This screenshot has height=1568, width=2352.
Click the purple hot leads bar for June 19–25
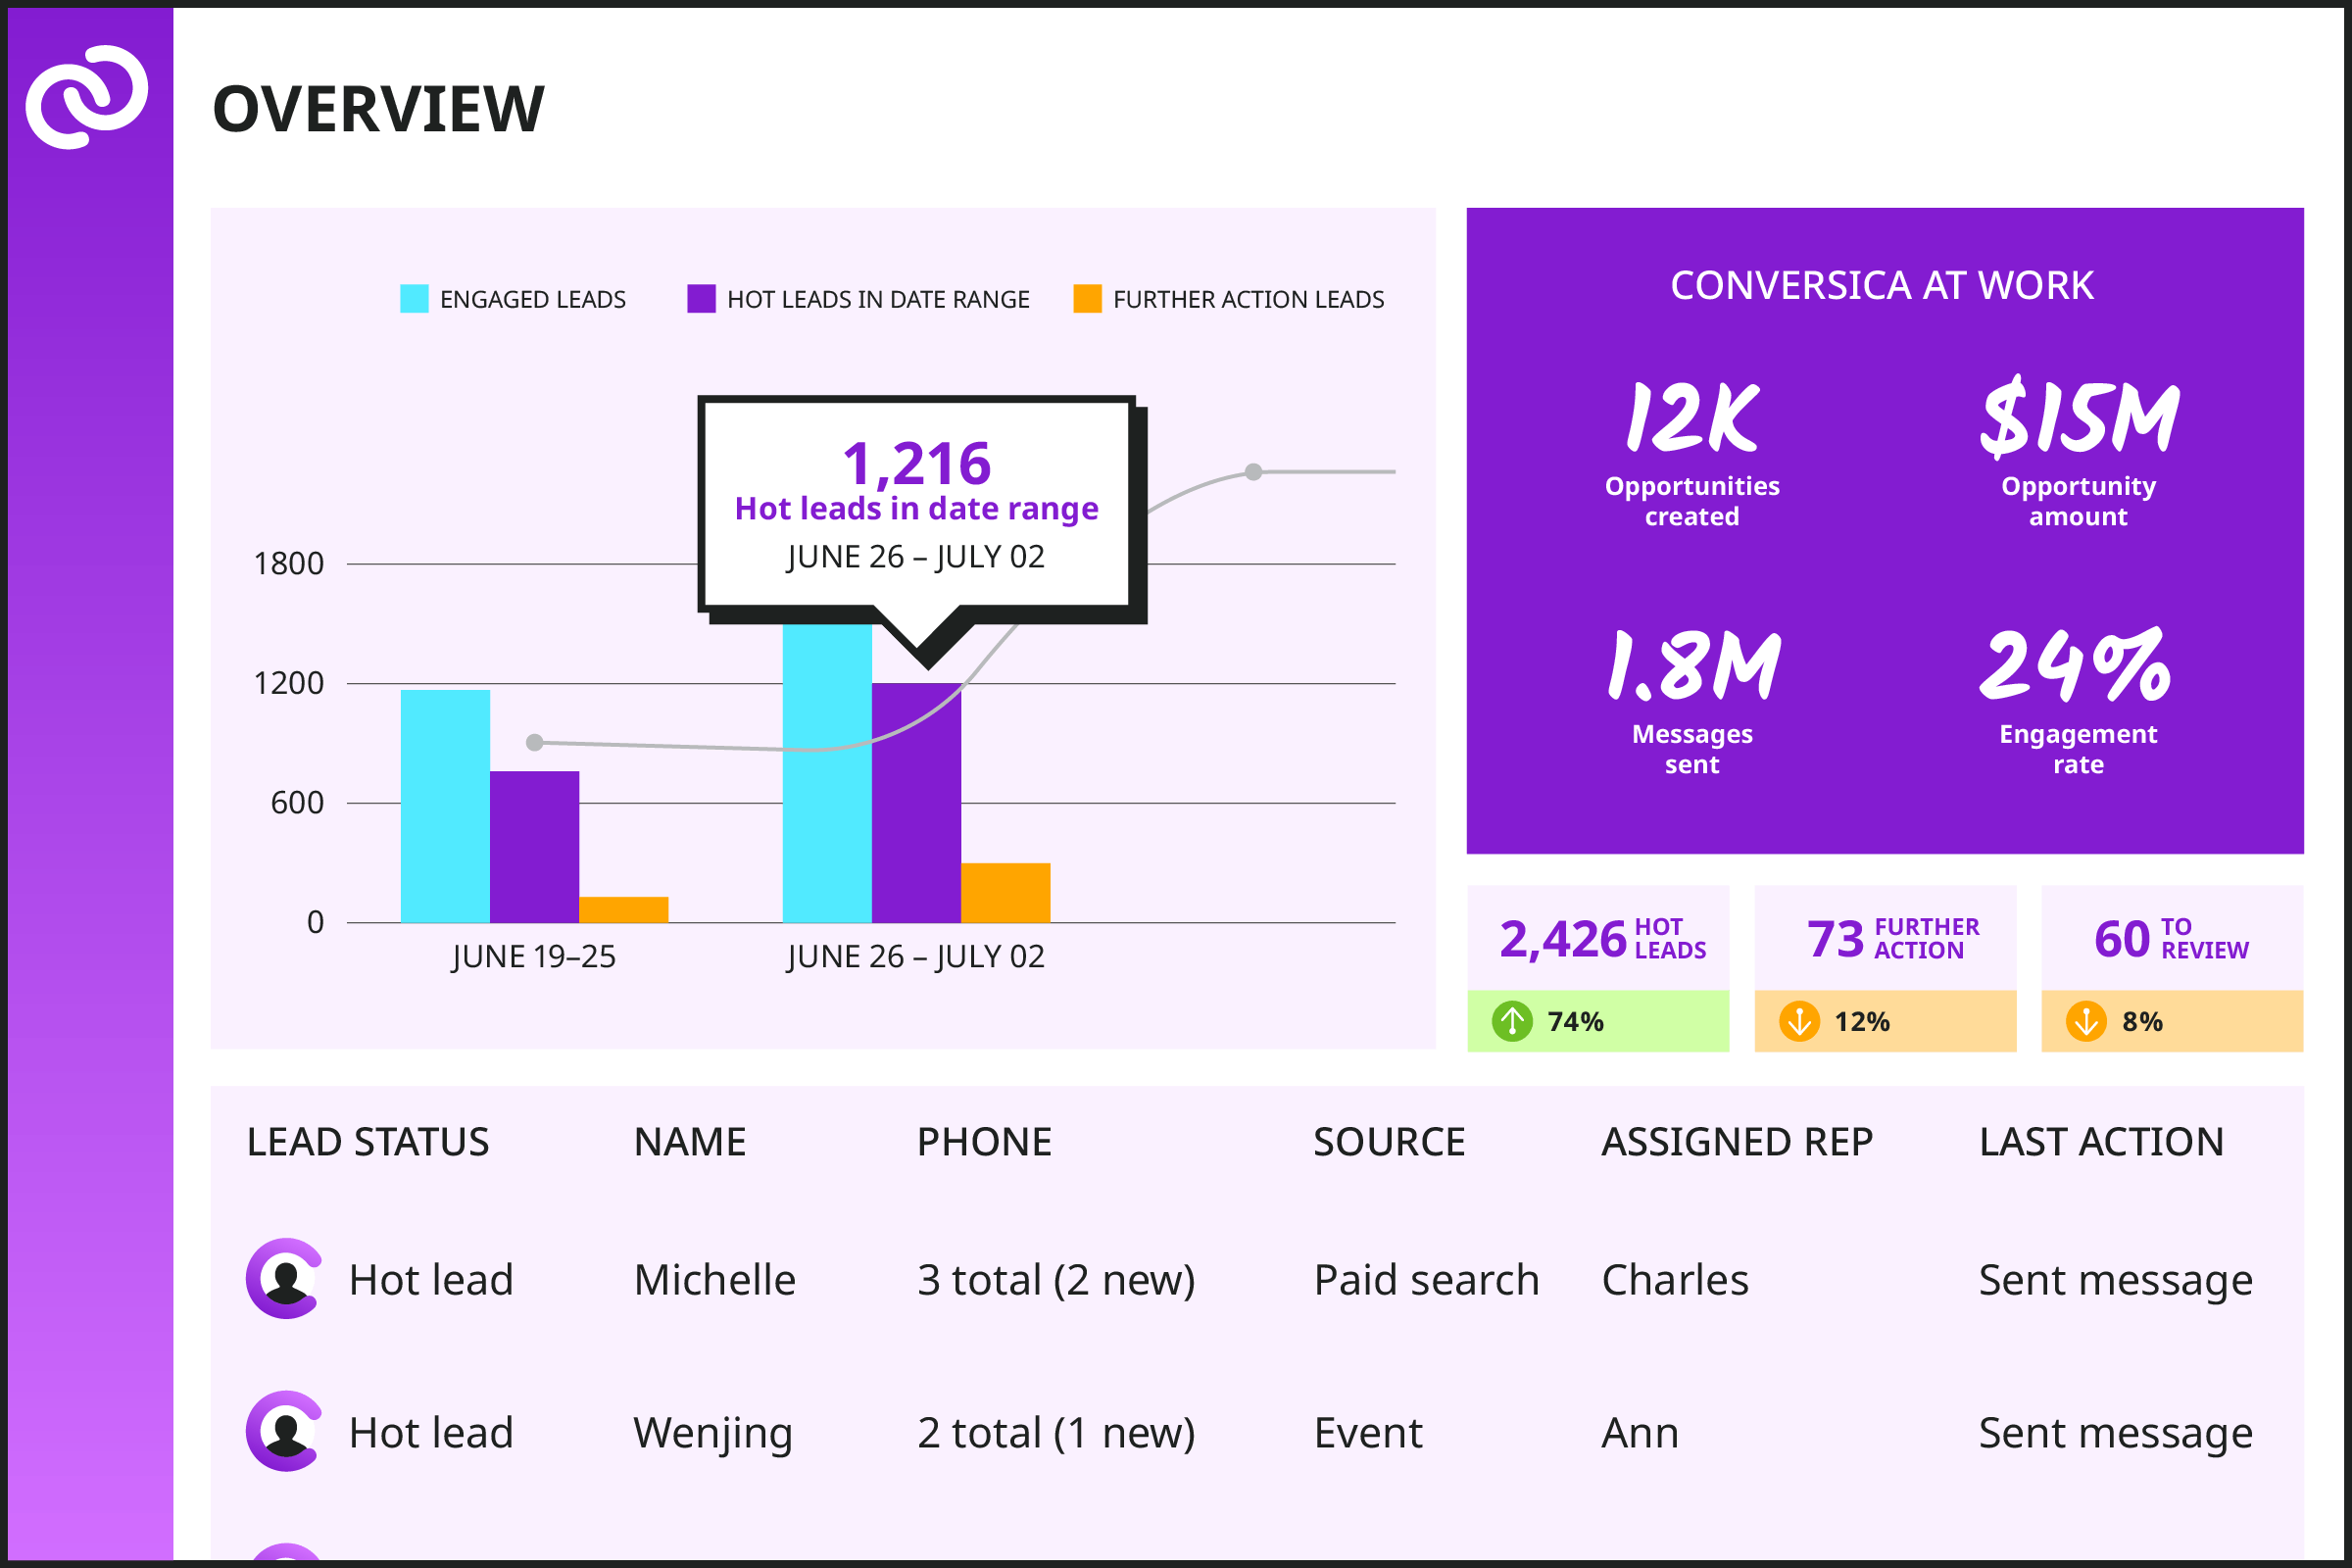tap(534, 847)
